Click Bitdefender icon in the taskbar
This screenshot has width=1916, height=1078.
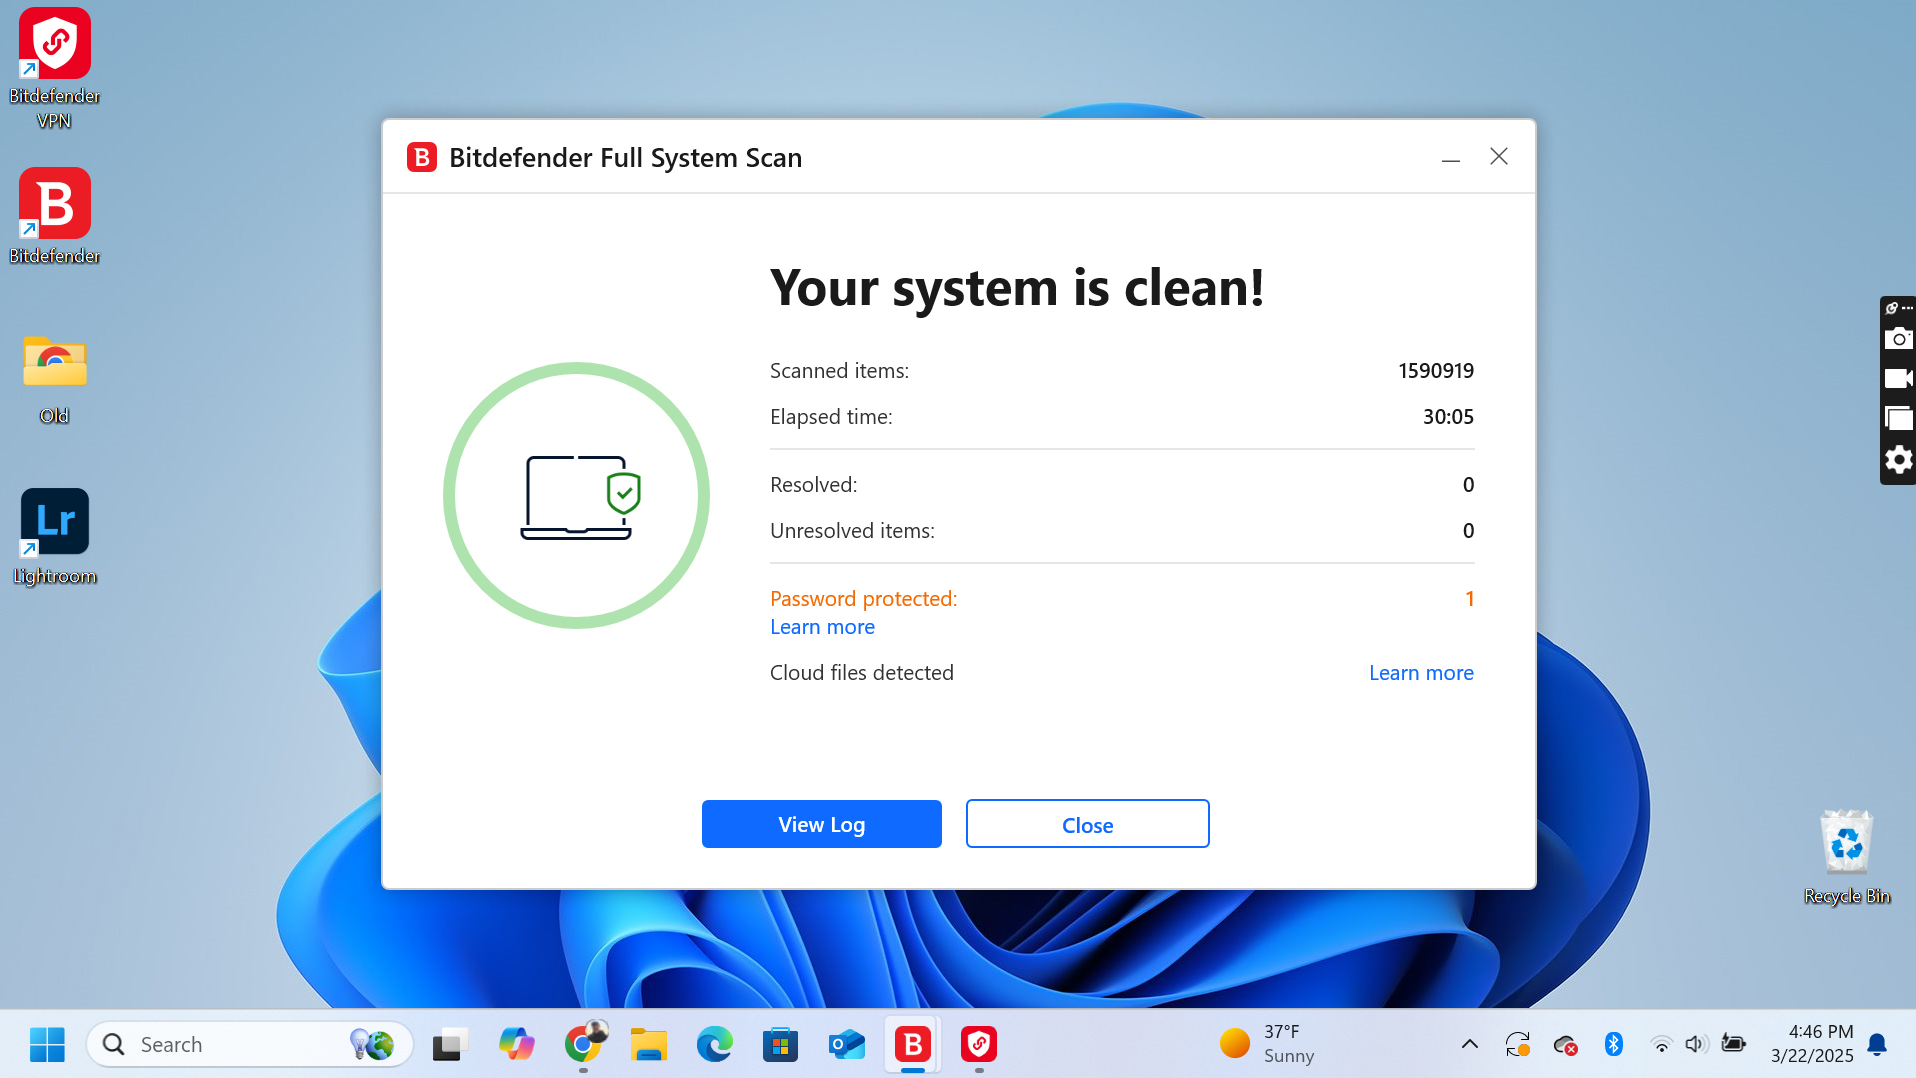(x=912, y=1044)
